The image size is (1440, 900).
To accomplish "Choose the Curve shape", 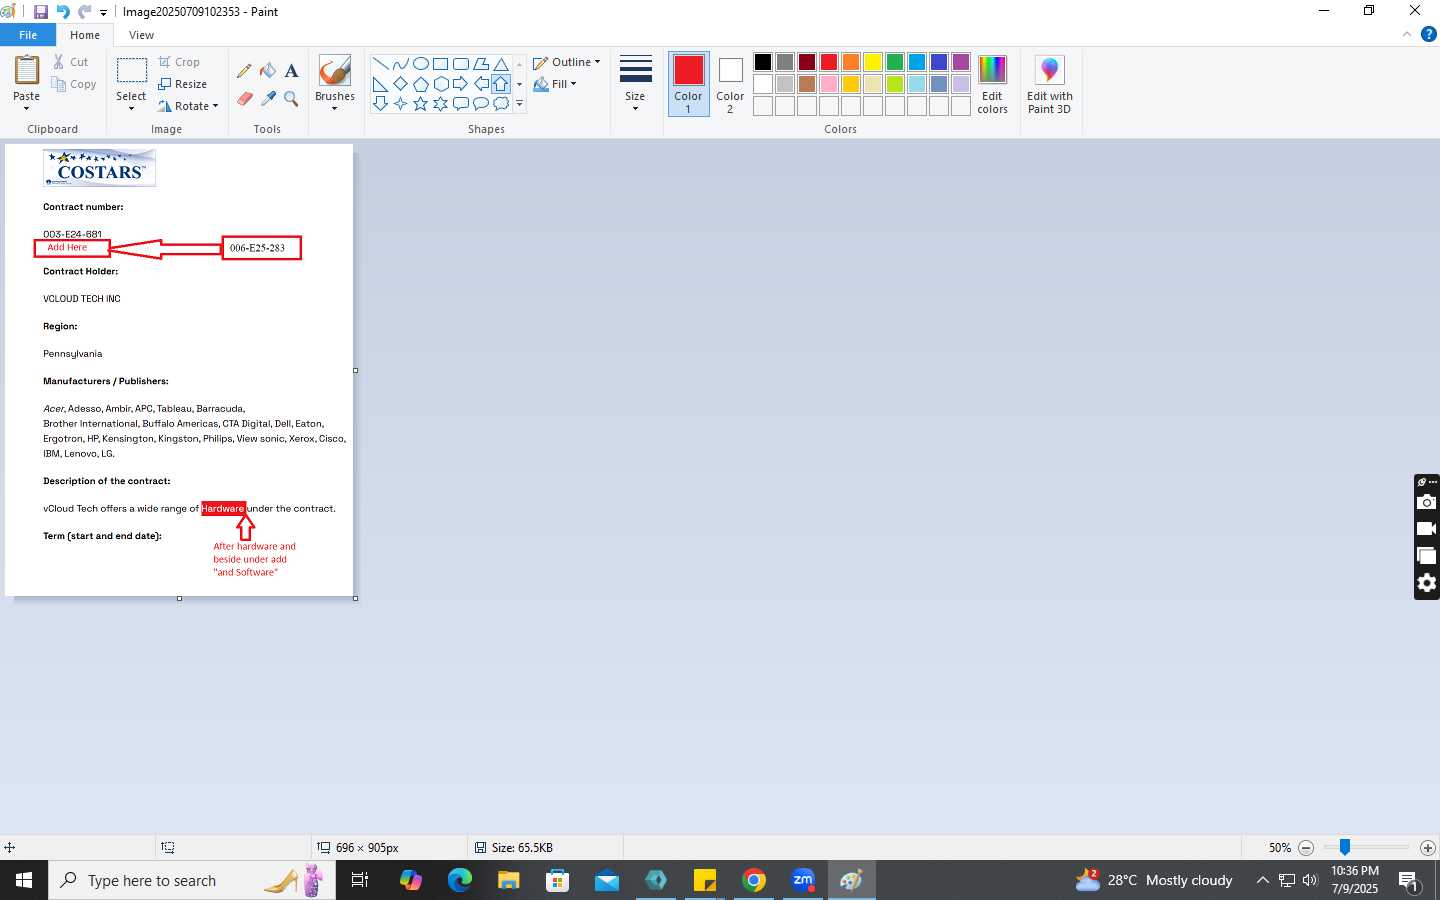I will [400, 64].
